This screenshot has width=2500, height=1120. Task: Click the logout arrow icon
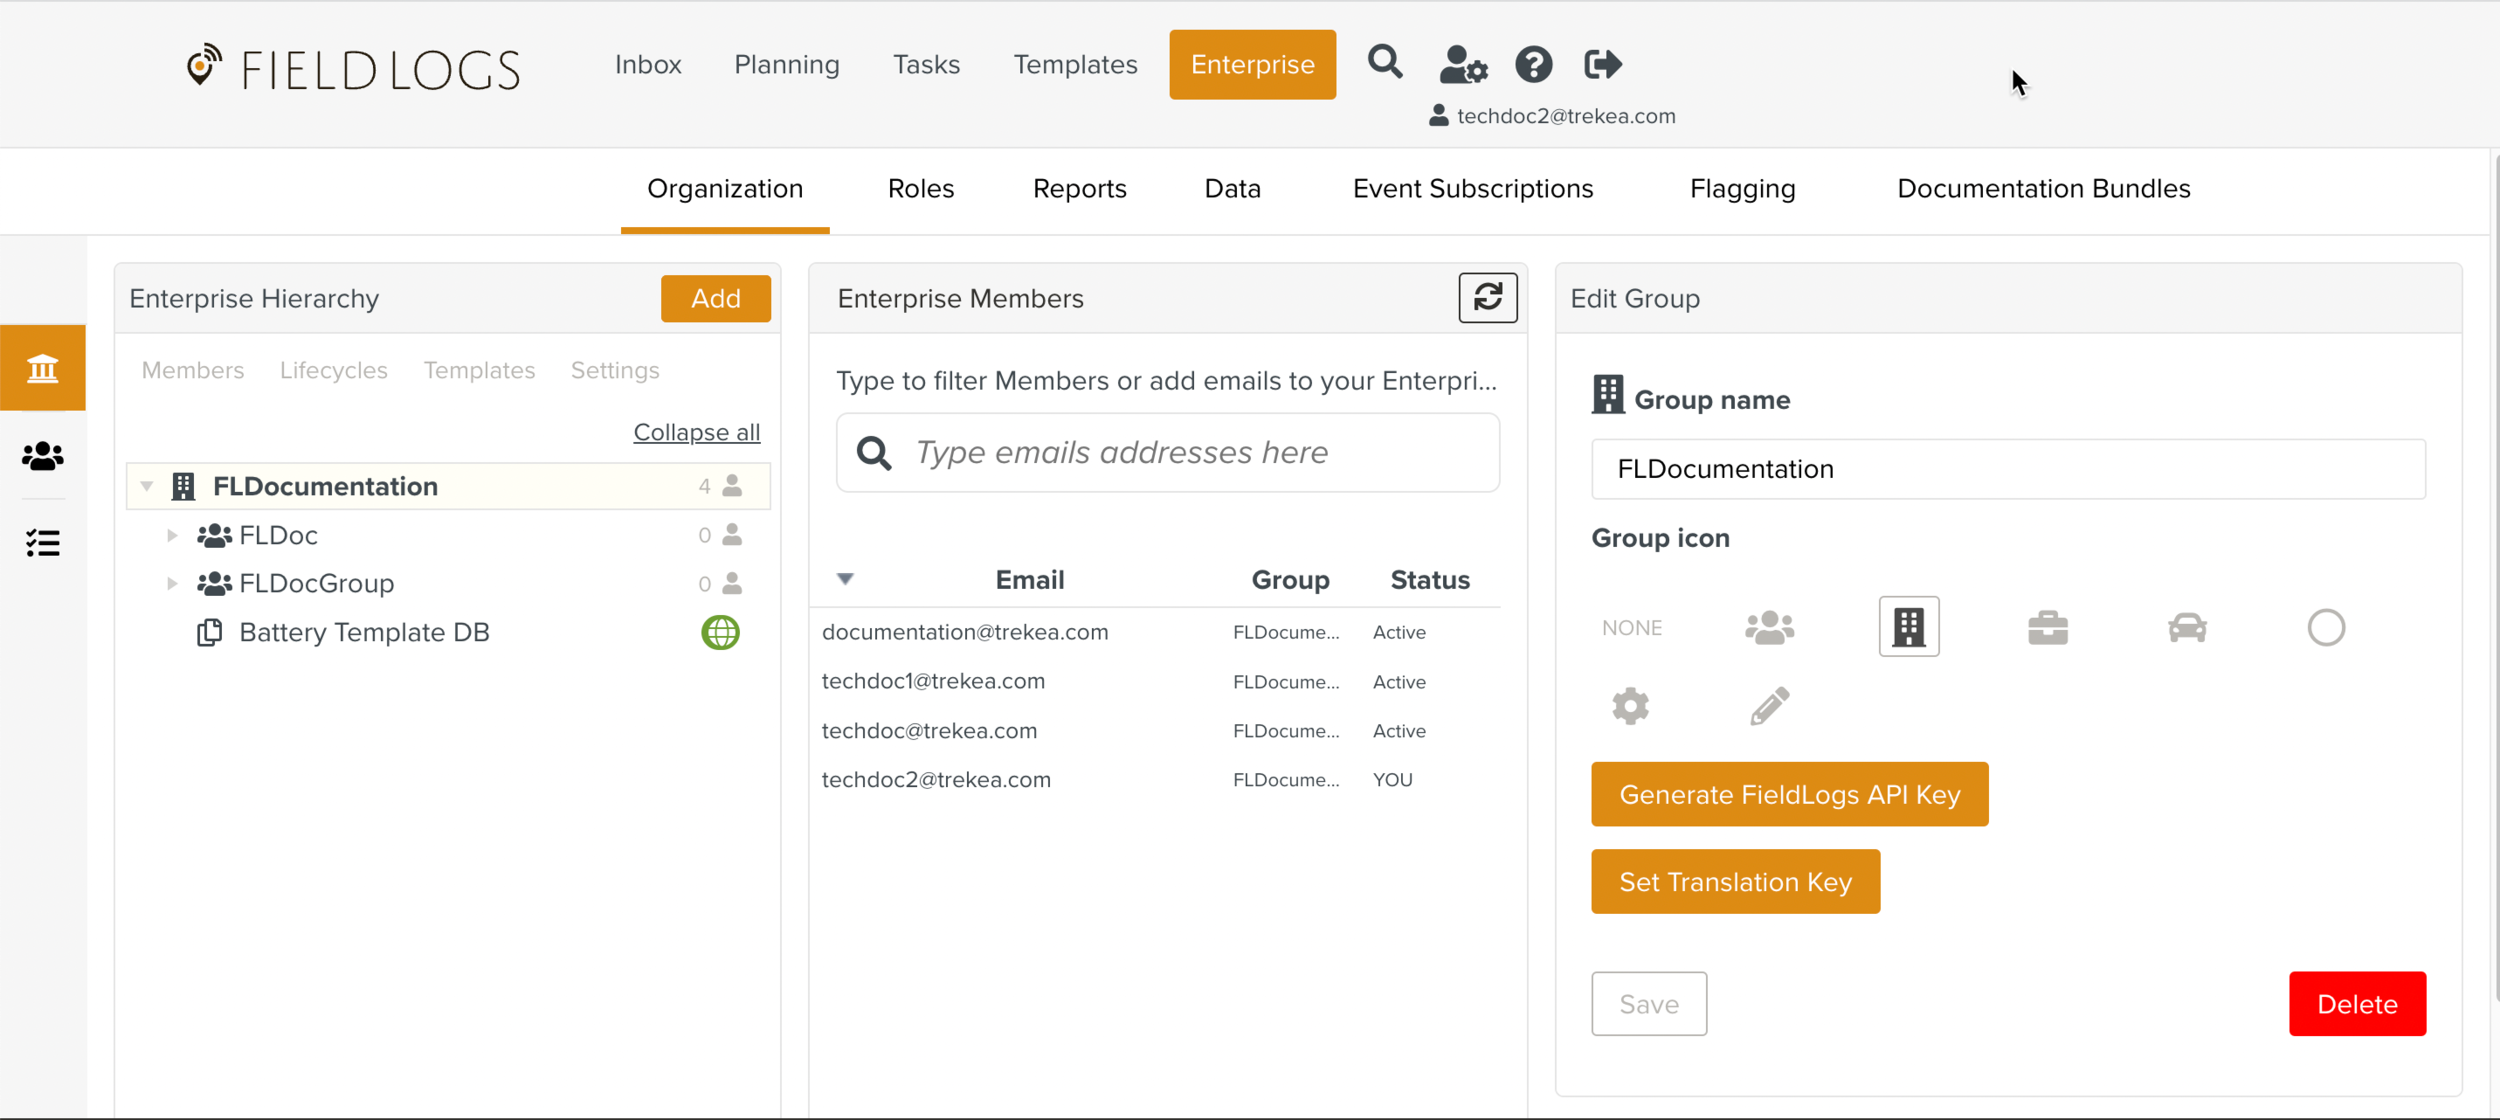point(1602,65)
